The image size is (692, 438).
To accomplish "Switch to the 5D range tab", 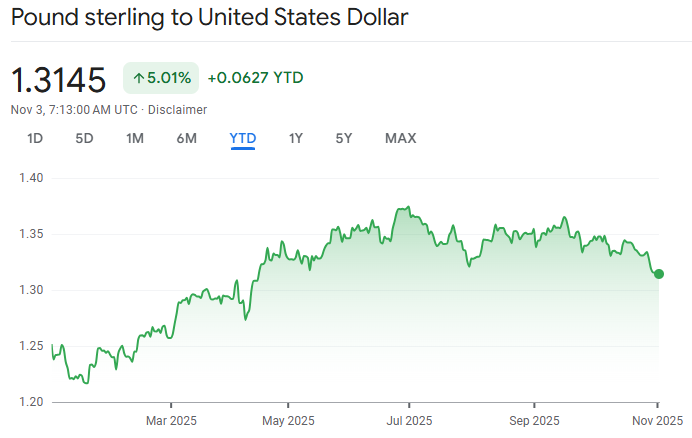I will [84, 138].
